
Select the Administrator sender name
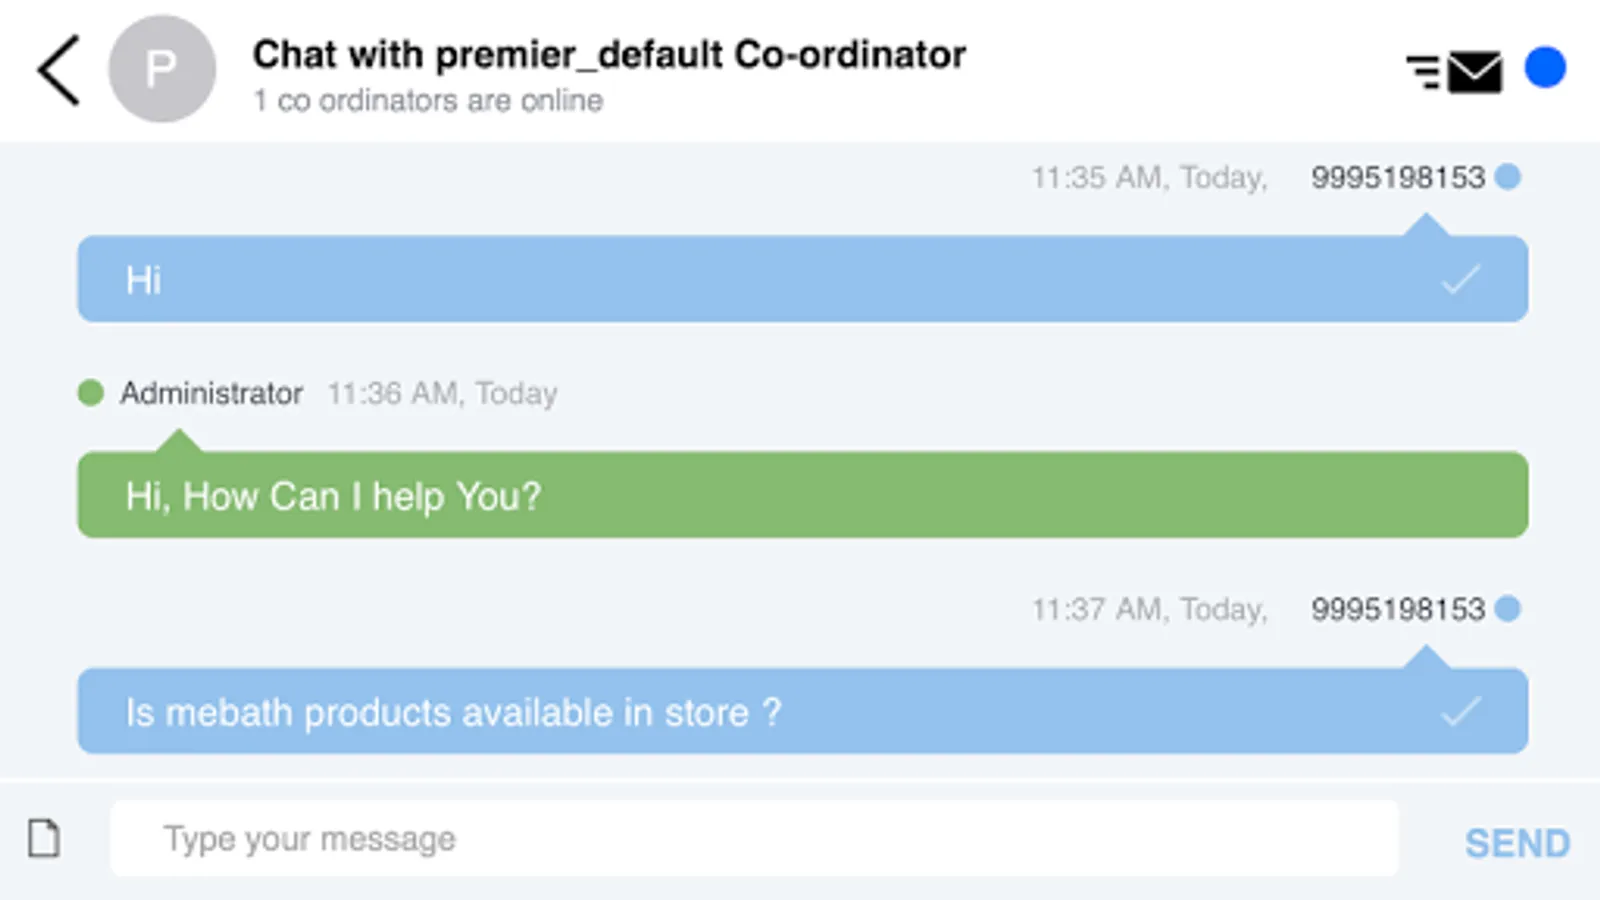(211, 393)
